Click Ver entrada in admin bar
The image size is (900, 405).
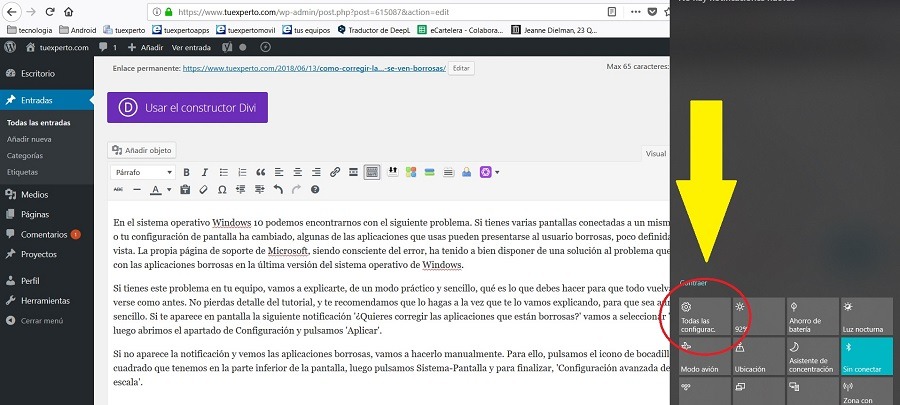pos(191,48)
